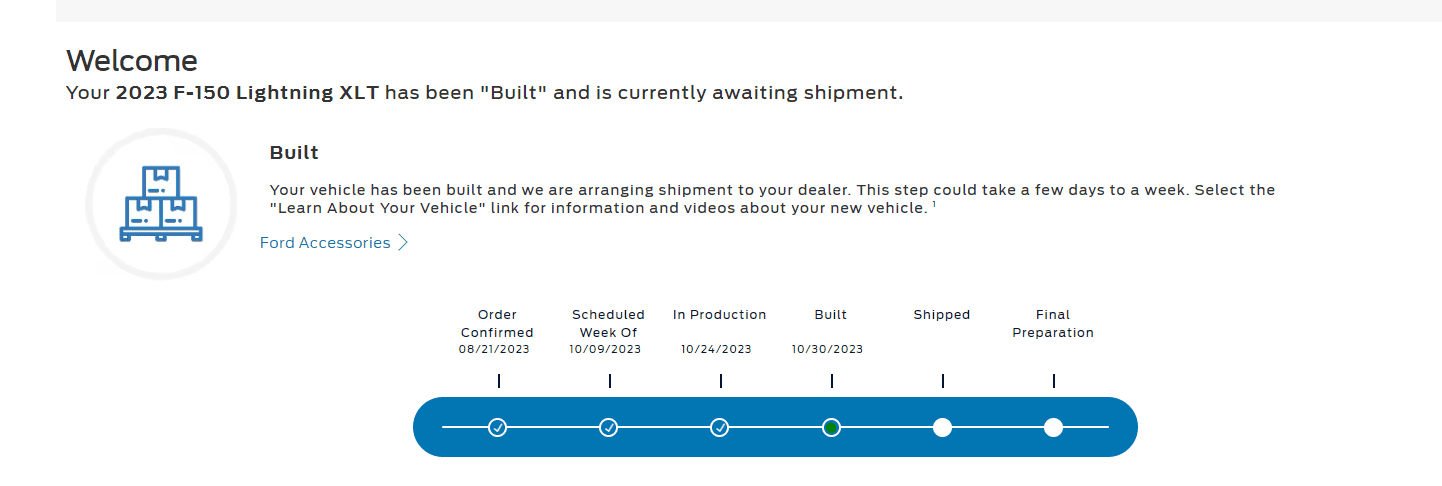Image resolution: width=1442 pixels, height=486 pixels.
Task: Click the Order Confirmed checkmark circle
Action: (x=498, y=428)
